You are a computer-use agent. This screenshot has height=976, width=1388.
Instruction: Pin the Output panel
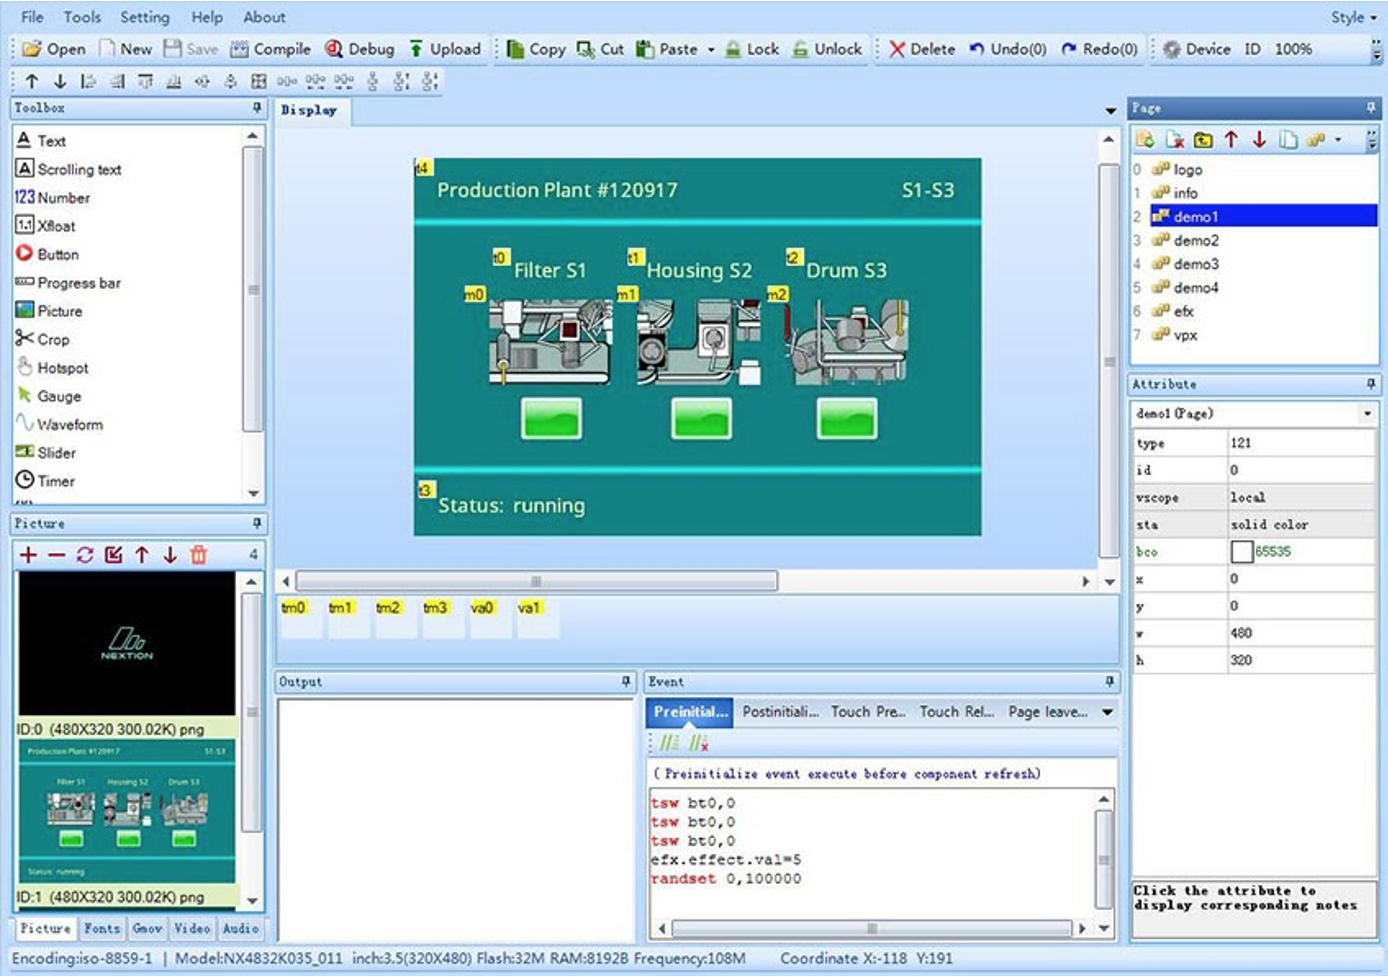[626, 681]
